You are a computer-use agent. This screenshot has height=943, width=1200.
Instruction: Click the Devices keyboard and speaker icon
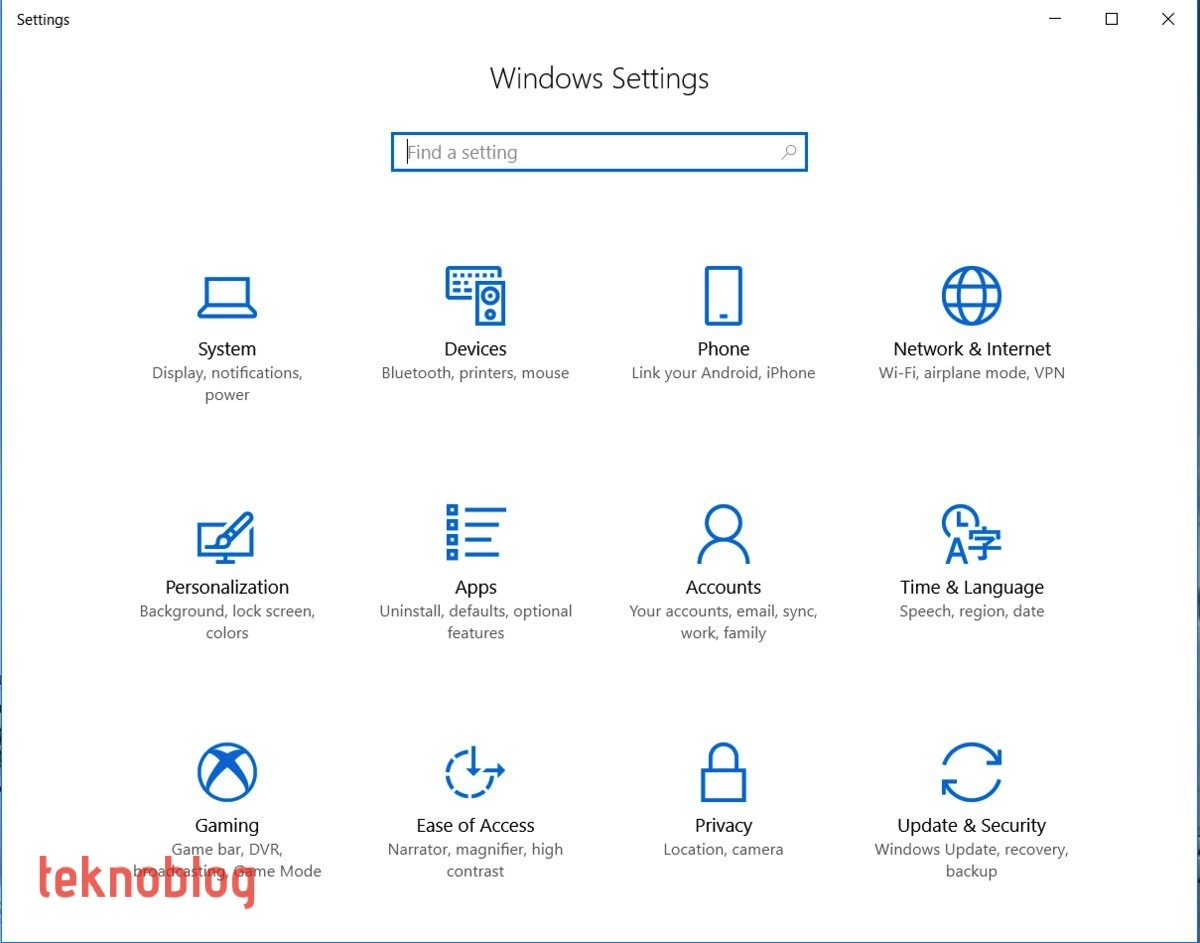[475, 296]
